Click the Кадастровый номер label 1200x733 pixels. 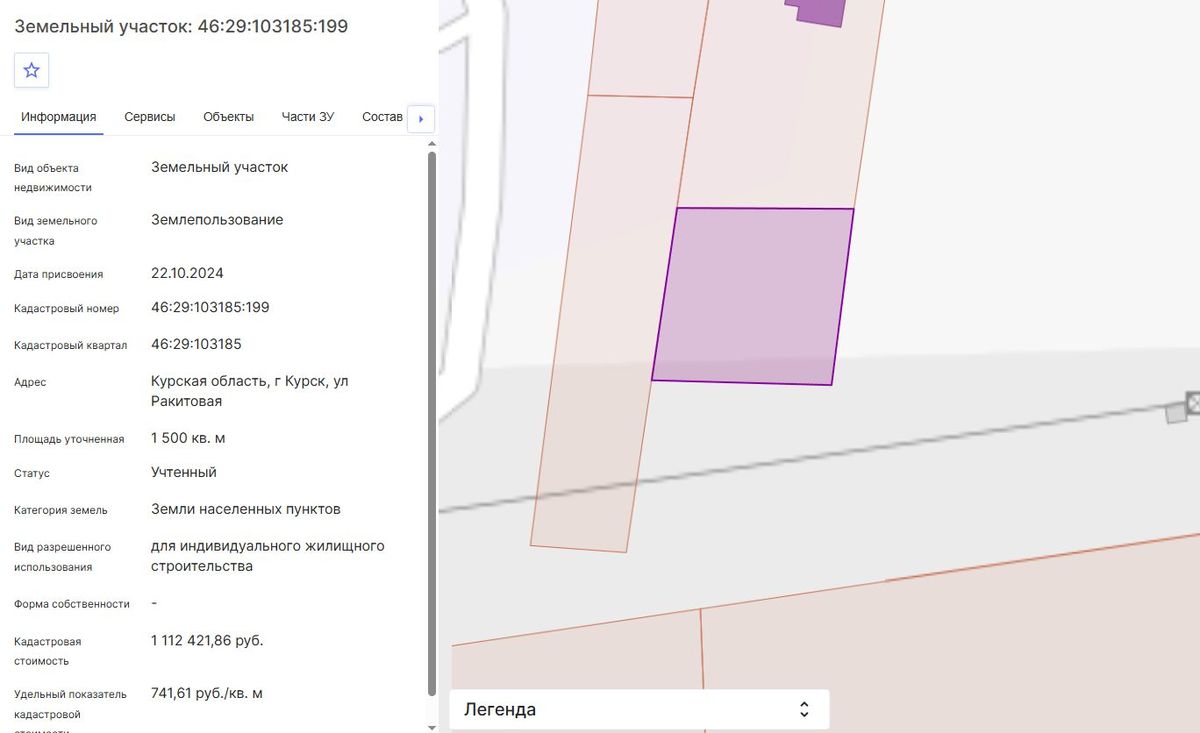pyautogui.click(x=66, y=309)
